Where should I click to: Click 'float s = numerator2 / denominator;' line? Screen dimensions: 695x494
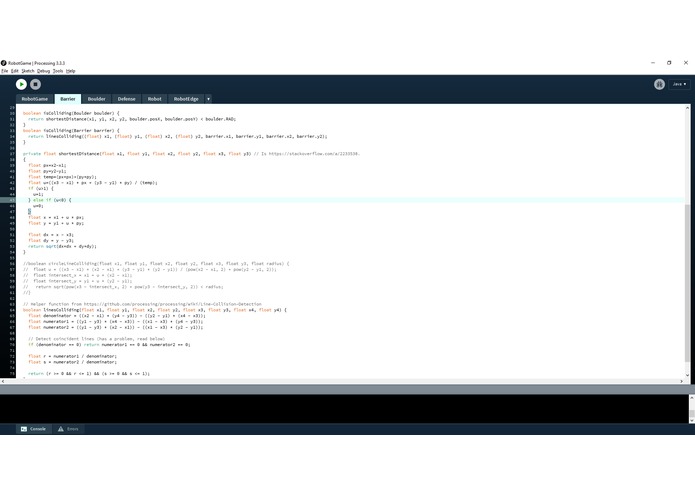pyautogui.click(x=73, y=362)
